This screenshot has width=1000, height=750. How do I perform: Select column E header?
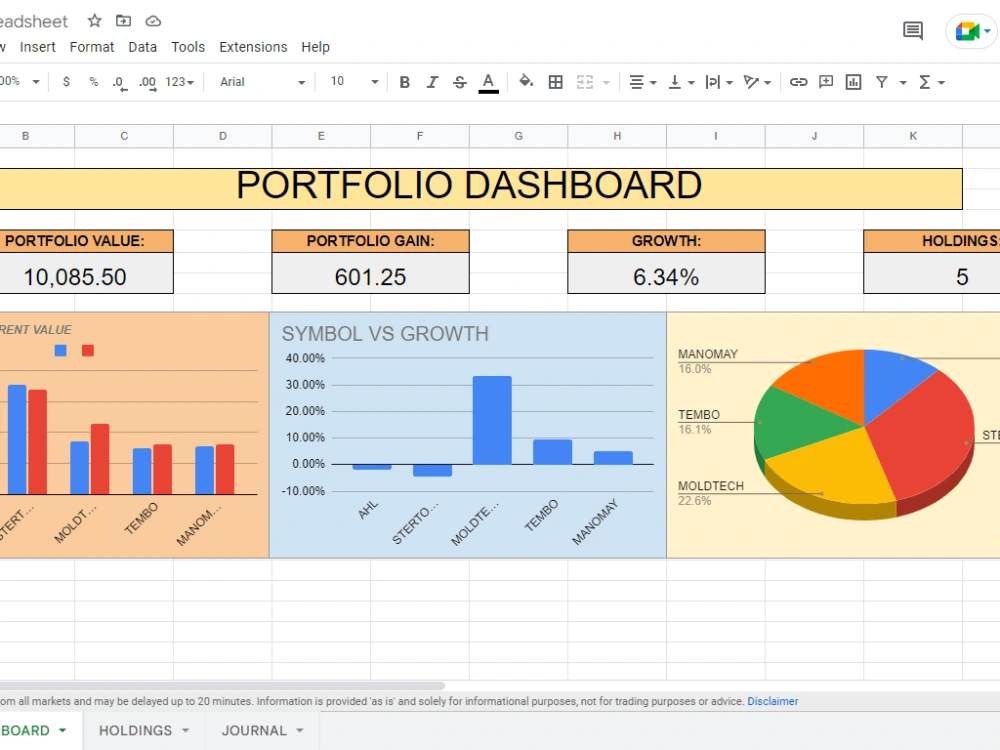point(321,136)
